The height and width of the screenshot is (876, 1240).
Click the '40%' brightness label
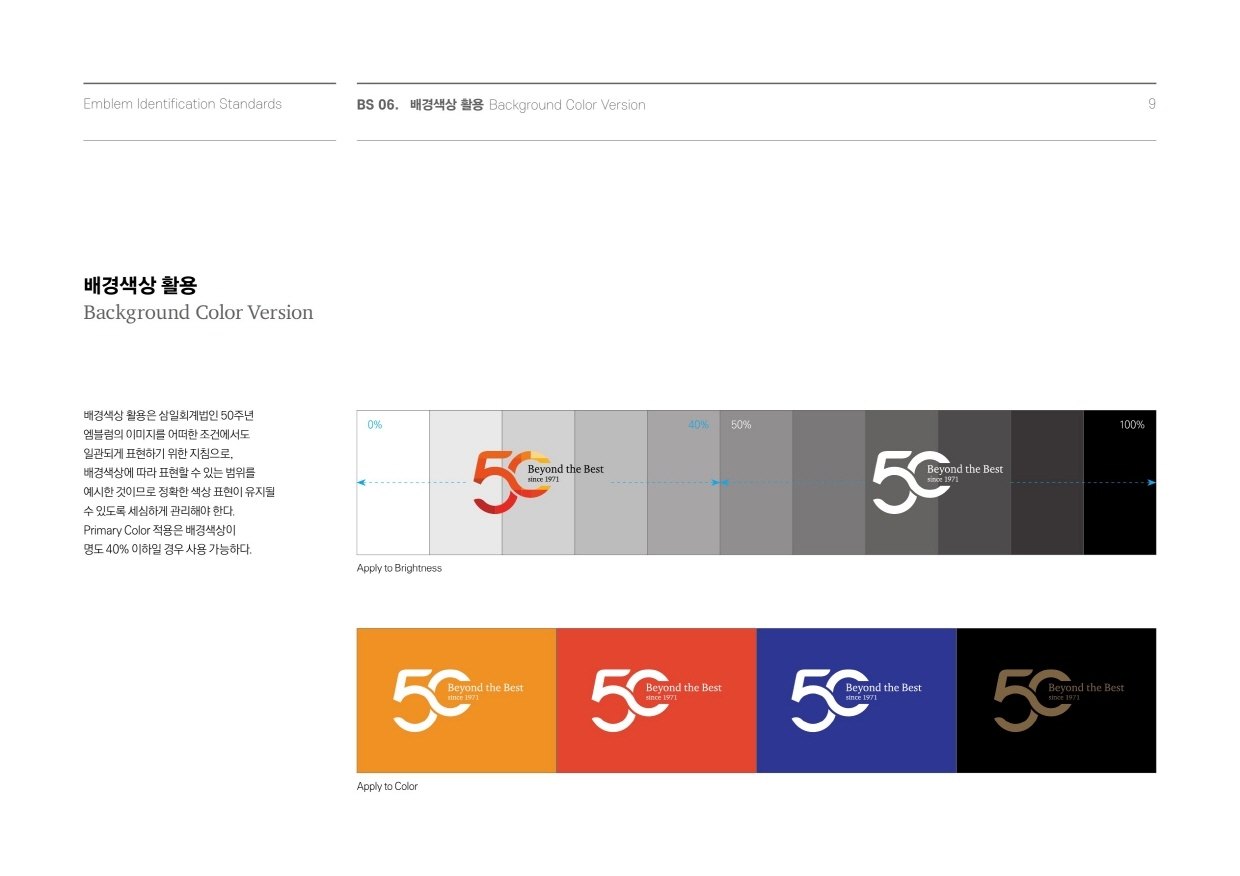click(x=698, y=425)
